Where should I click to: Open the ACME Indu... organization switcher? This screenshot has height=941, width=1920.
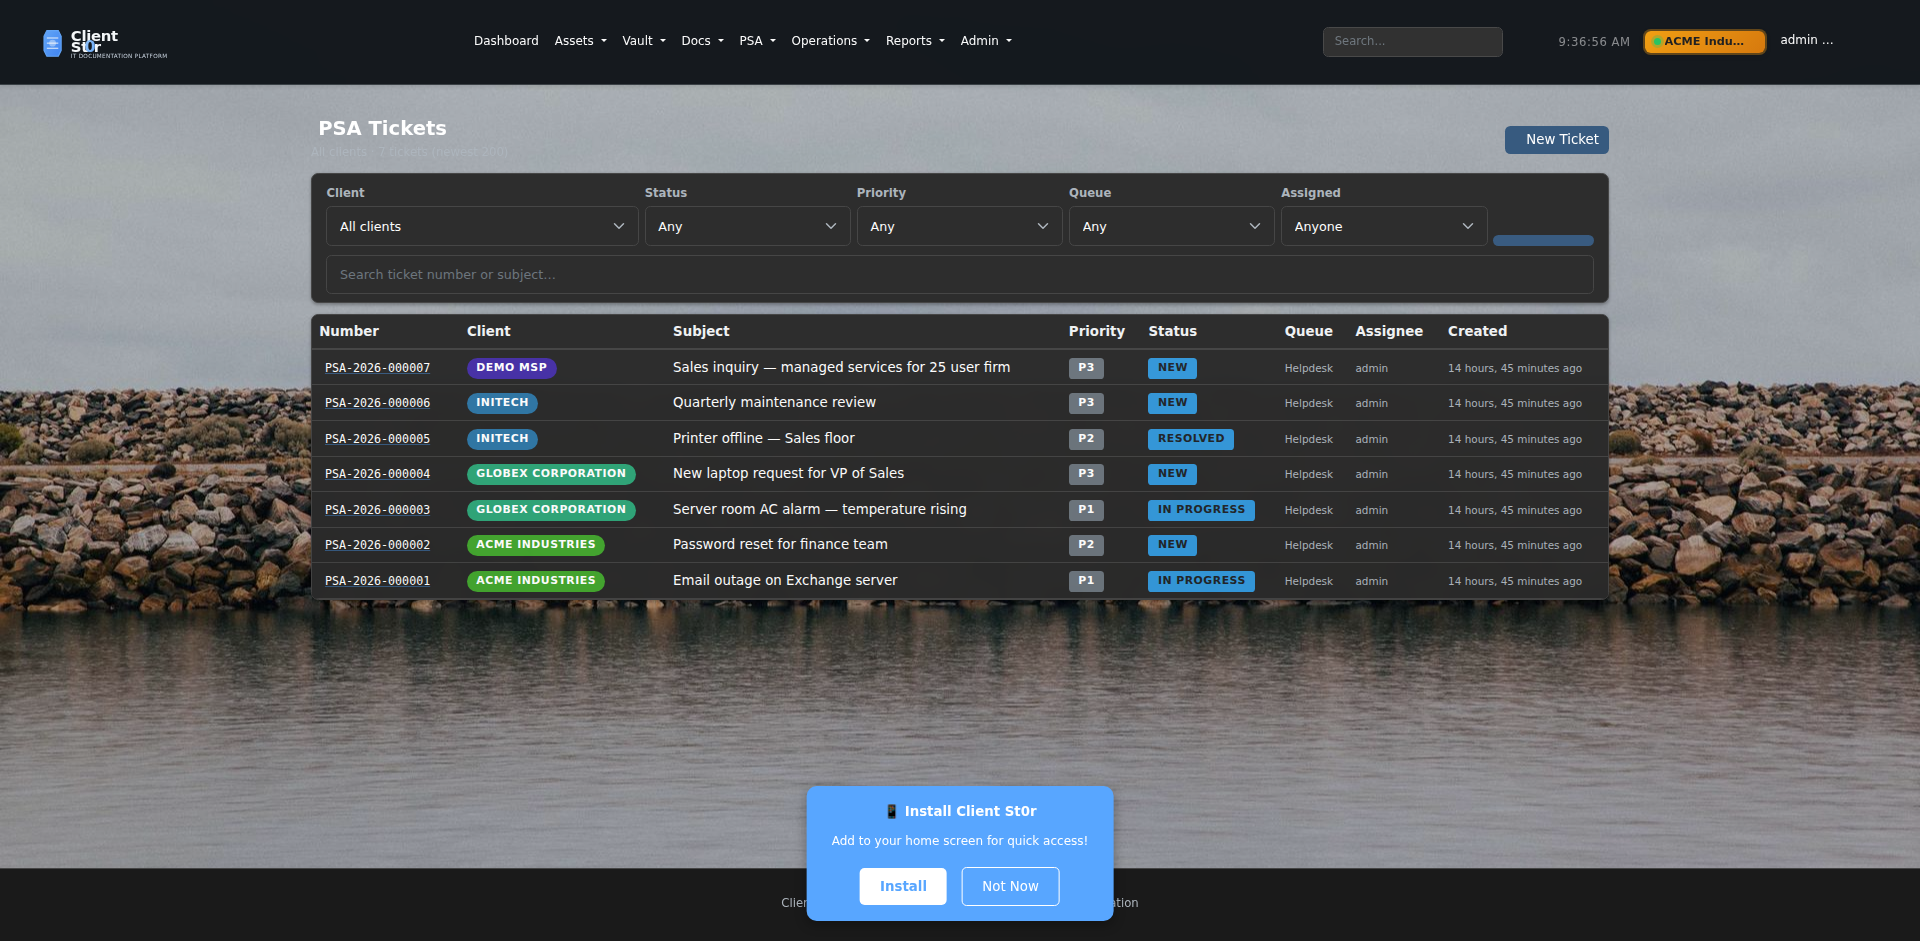click(1704, 41)
